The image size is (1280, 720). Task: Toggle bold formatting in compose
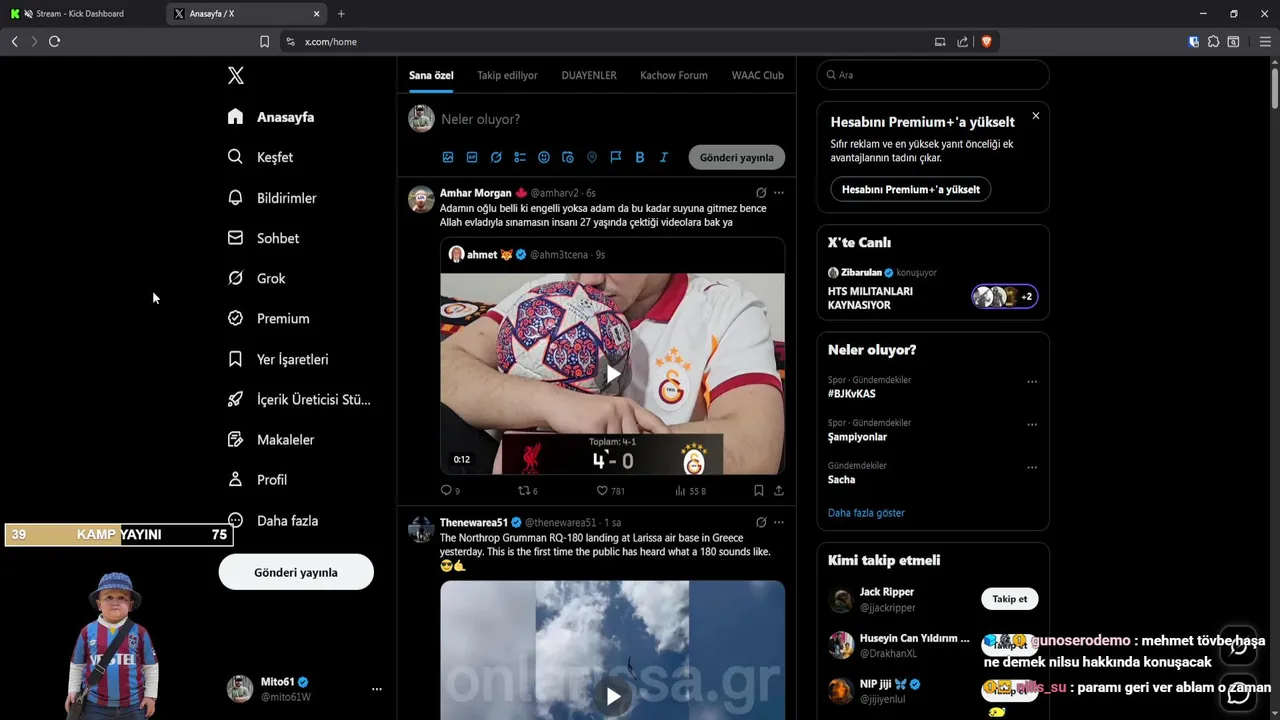tap(640, 157)
